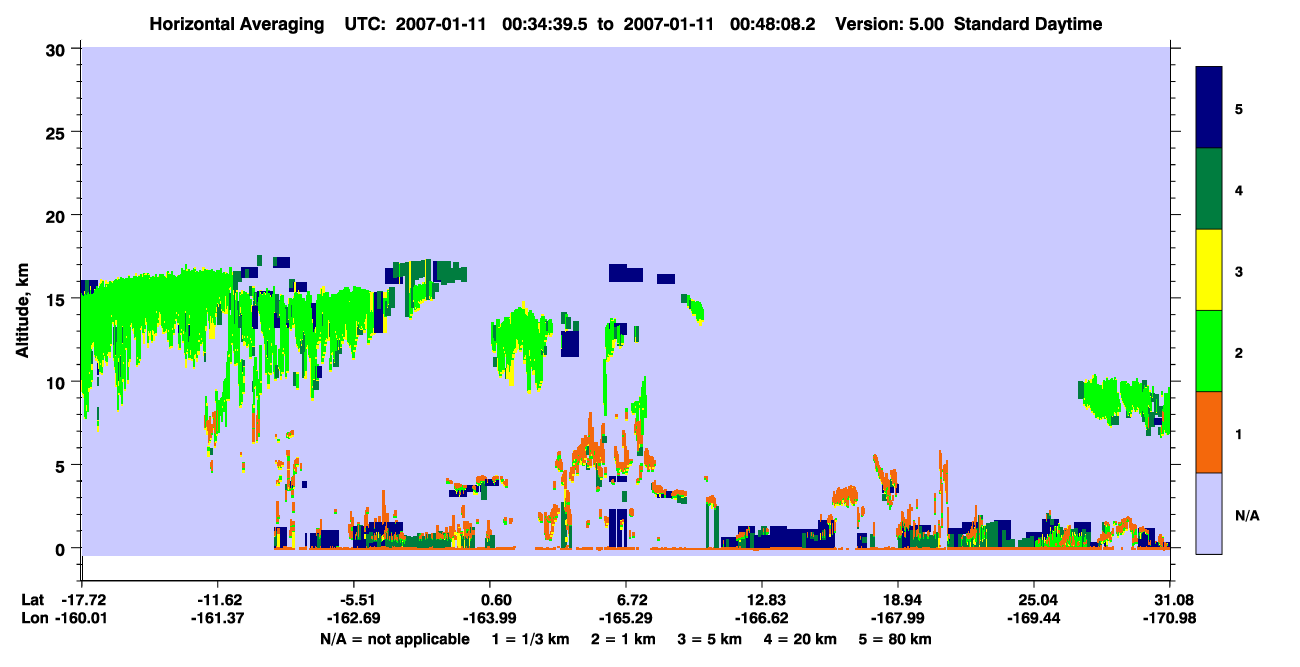The image size is (1300, 667).
Task: Click the 'Horizontal Averaging' title text
Action: (235, 24)
